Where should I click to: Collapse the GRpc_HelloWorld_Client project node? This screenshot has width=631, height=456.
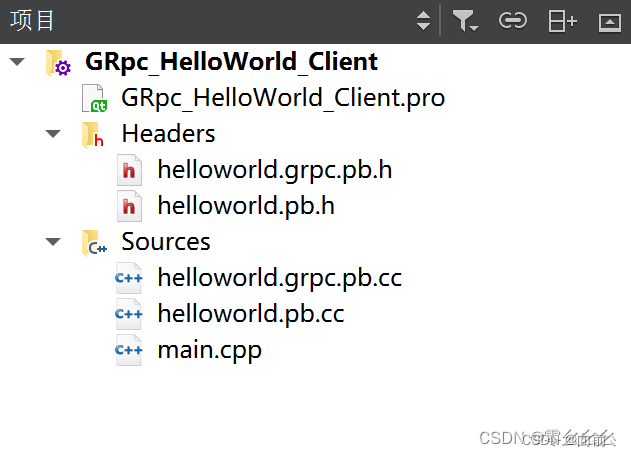[17, 62]
